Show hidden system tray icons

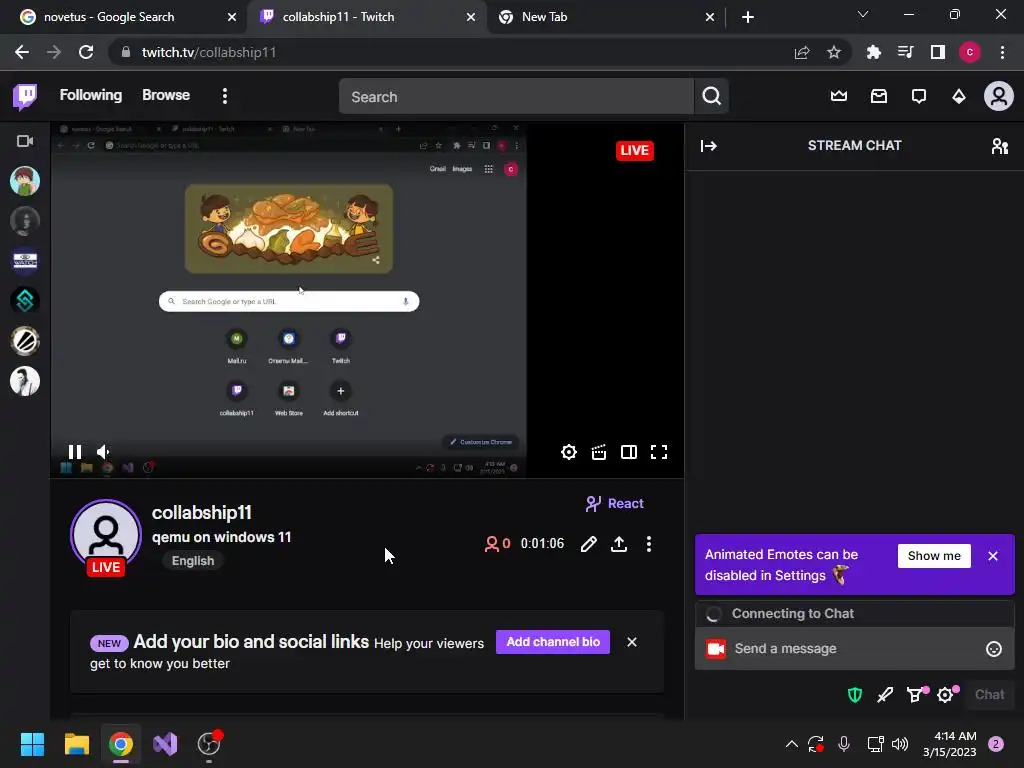pos(792,744)
